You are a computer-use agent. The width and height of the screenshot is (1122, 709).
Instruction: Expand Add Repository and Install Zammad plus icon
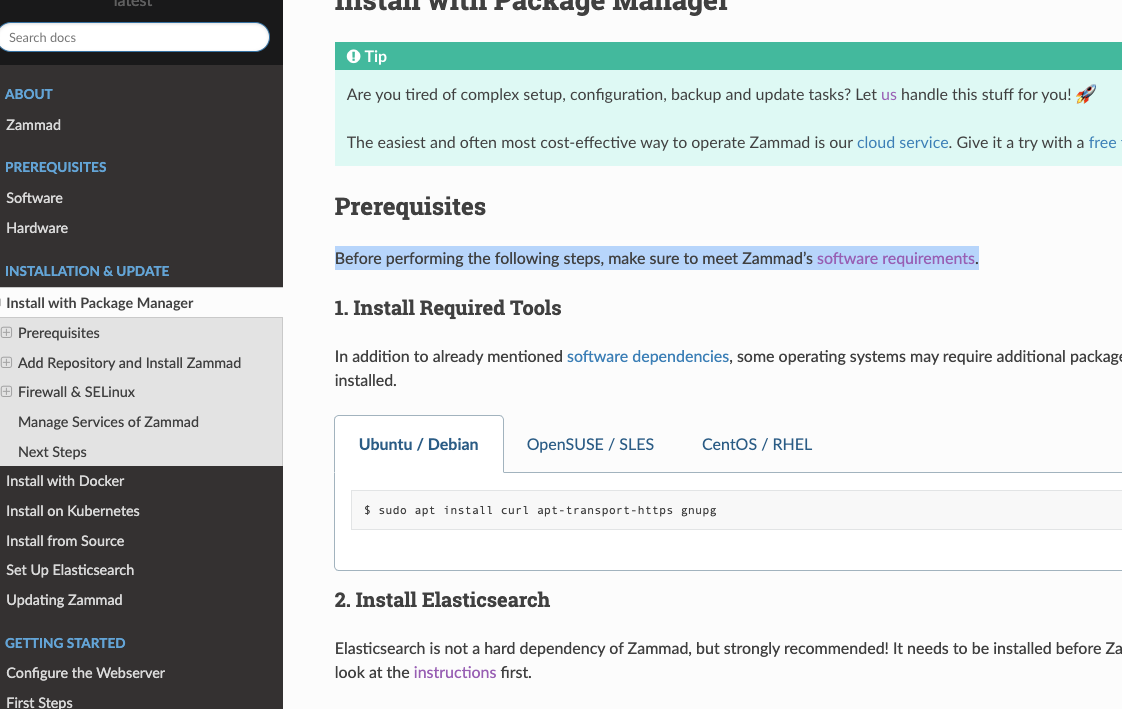[x=6, y=363]
